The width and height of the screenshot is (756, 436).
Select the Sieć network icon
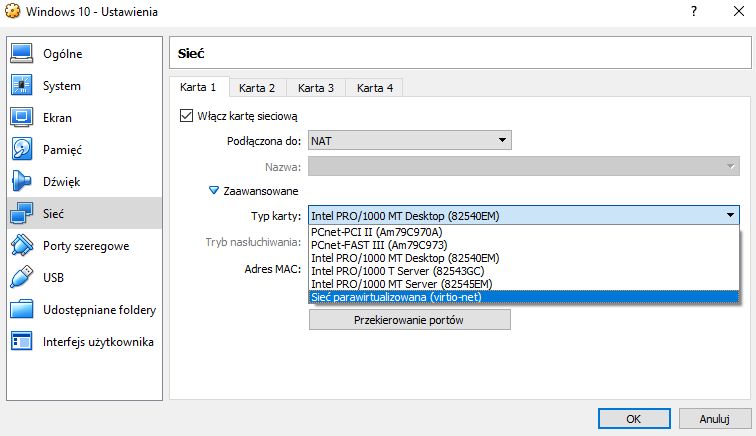click(x=22, y=213)
